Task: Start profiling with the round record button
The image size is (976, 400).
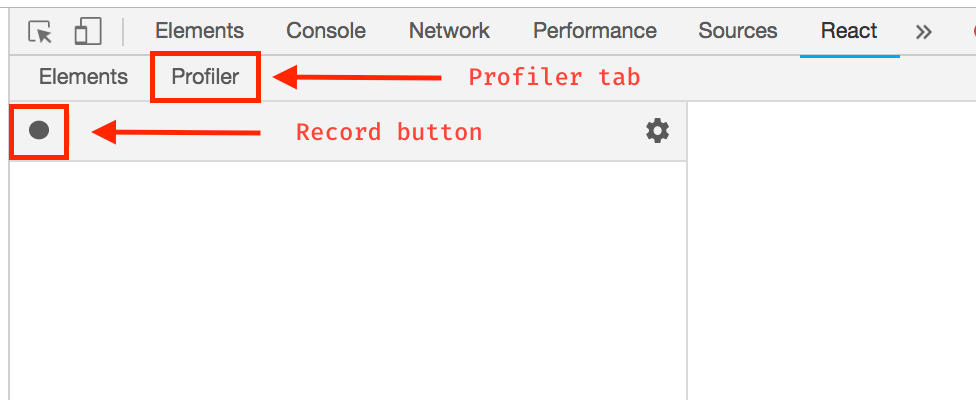Action: pyautogui.click(x=39, y=131)
